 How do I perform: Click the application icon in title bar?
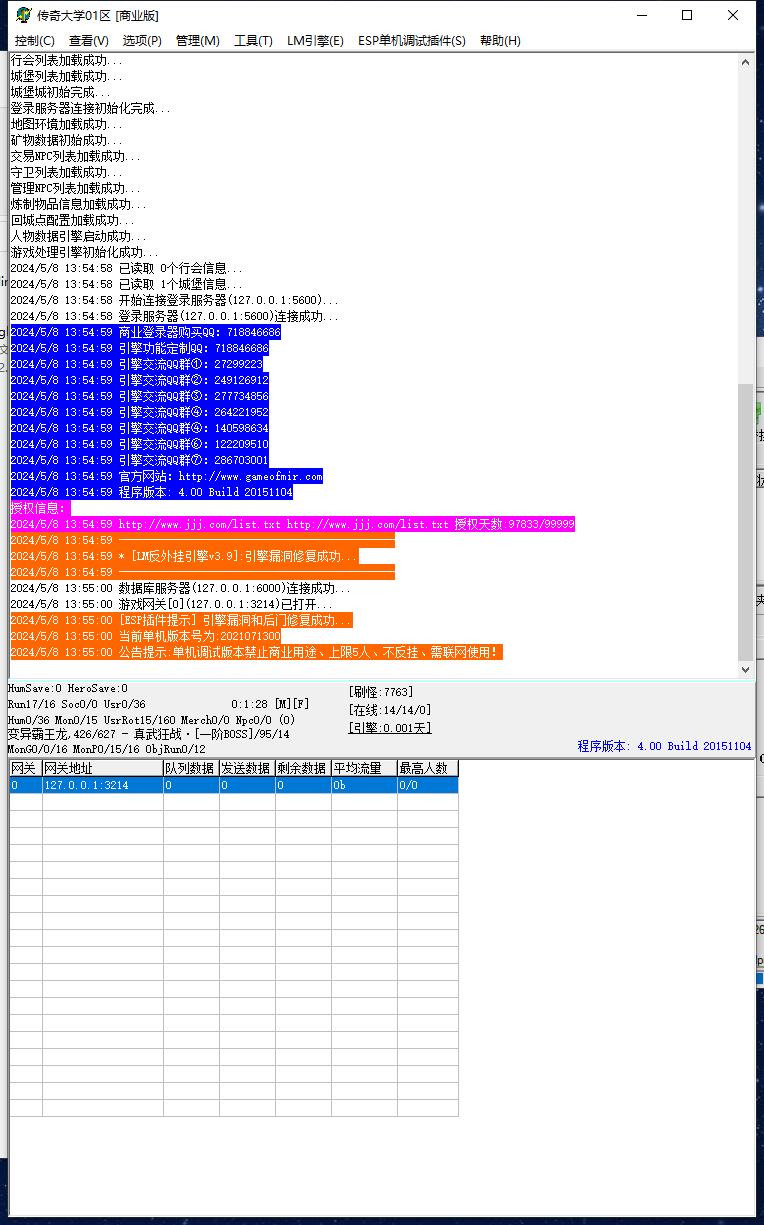point(22,15)
